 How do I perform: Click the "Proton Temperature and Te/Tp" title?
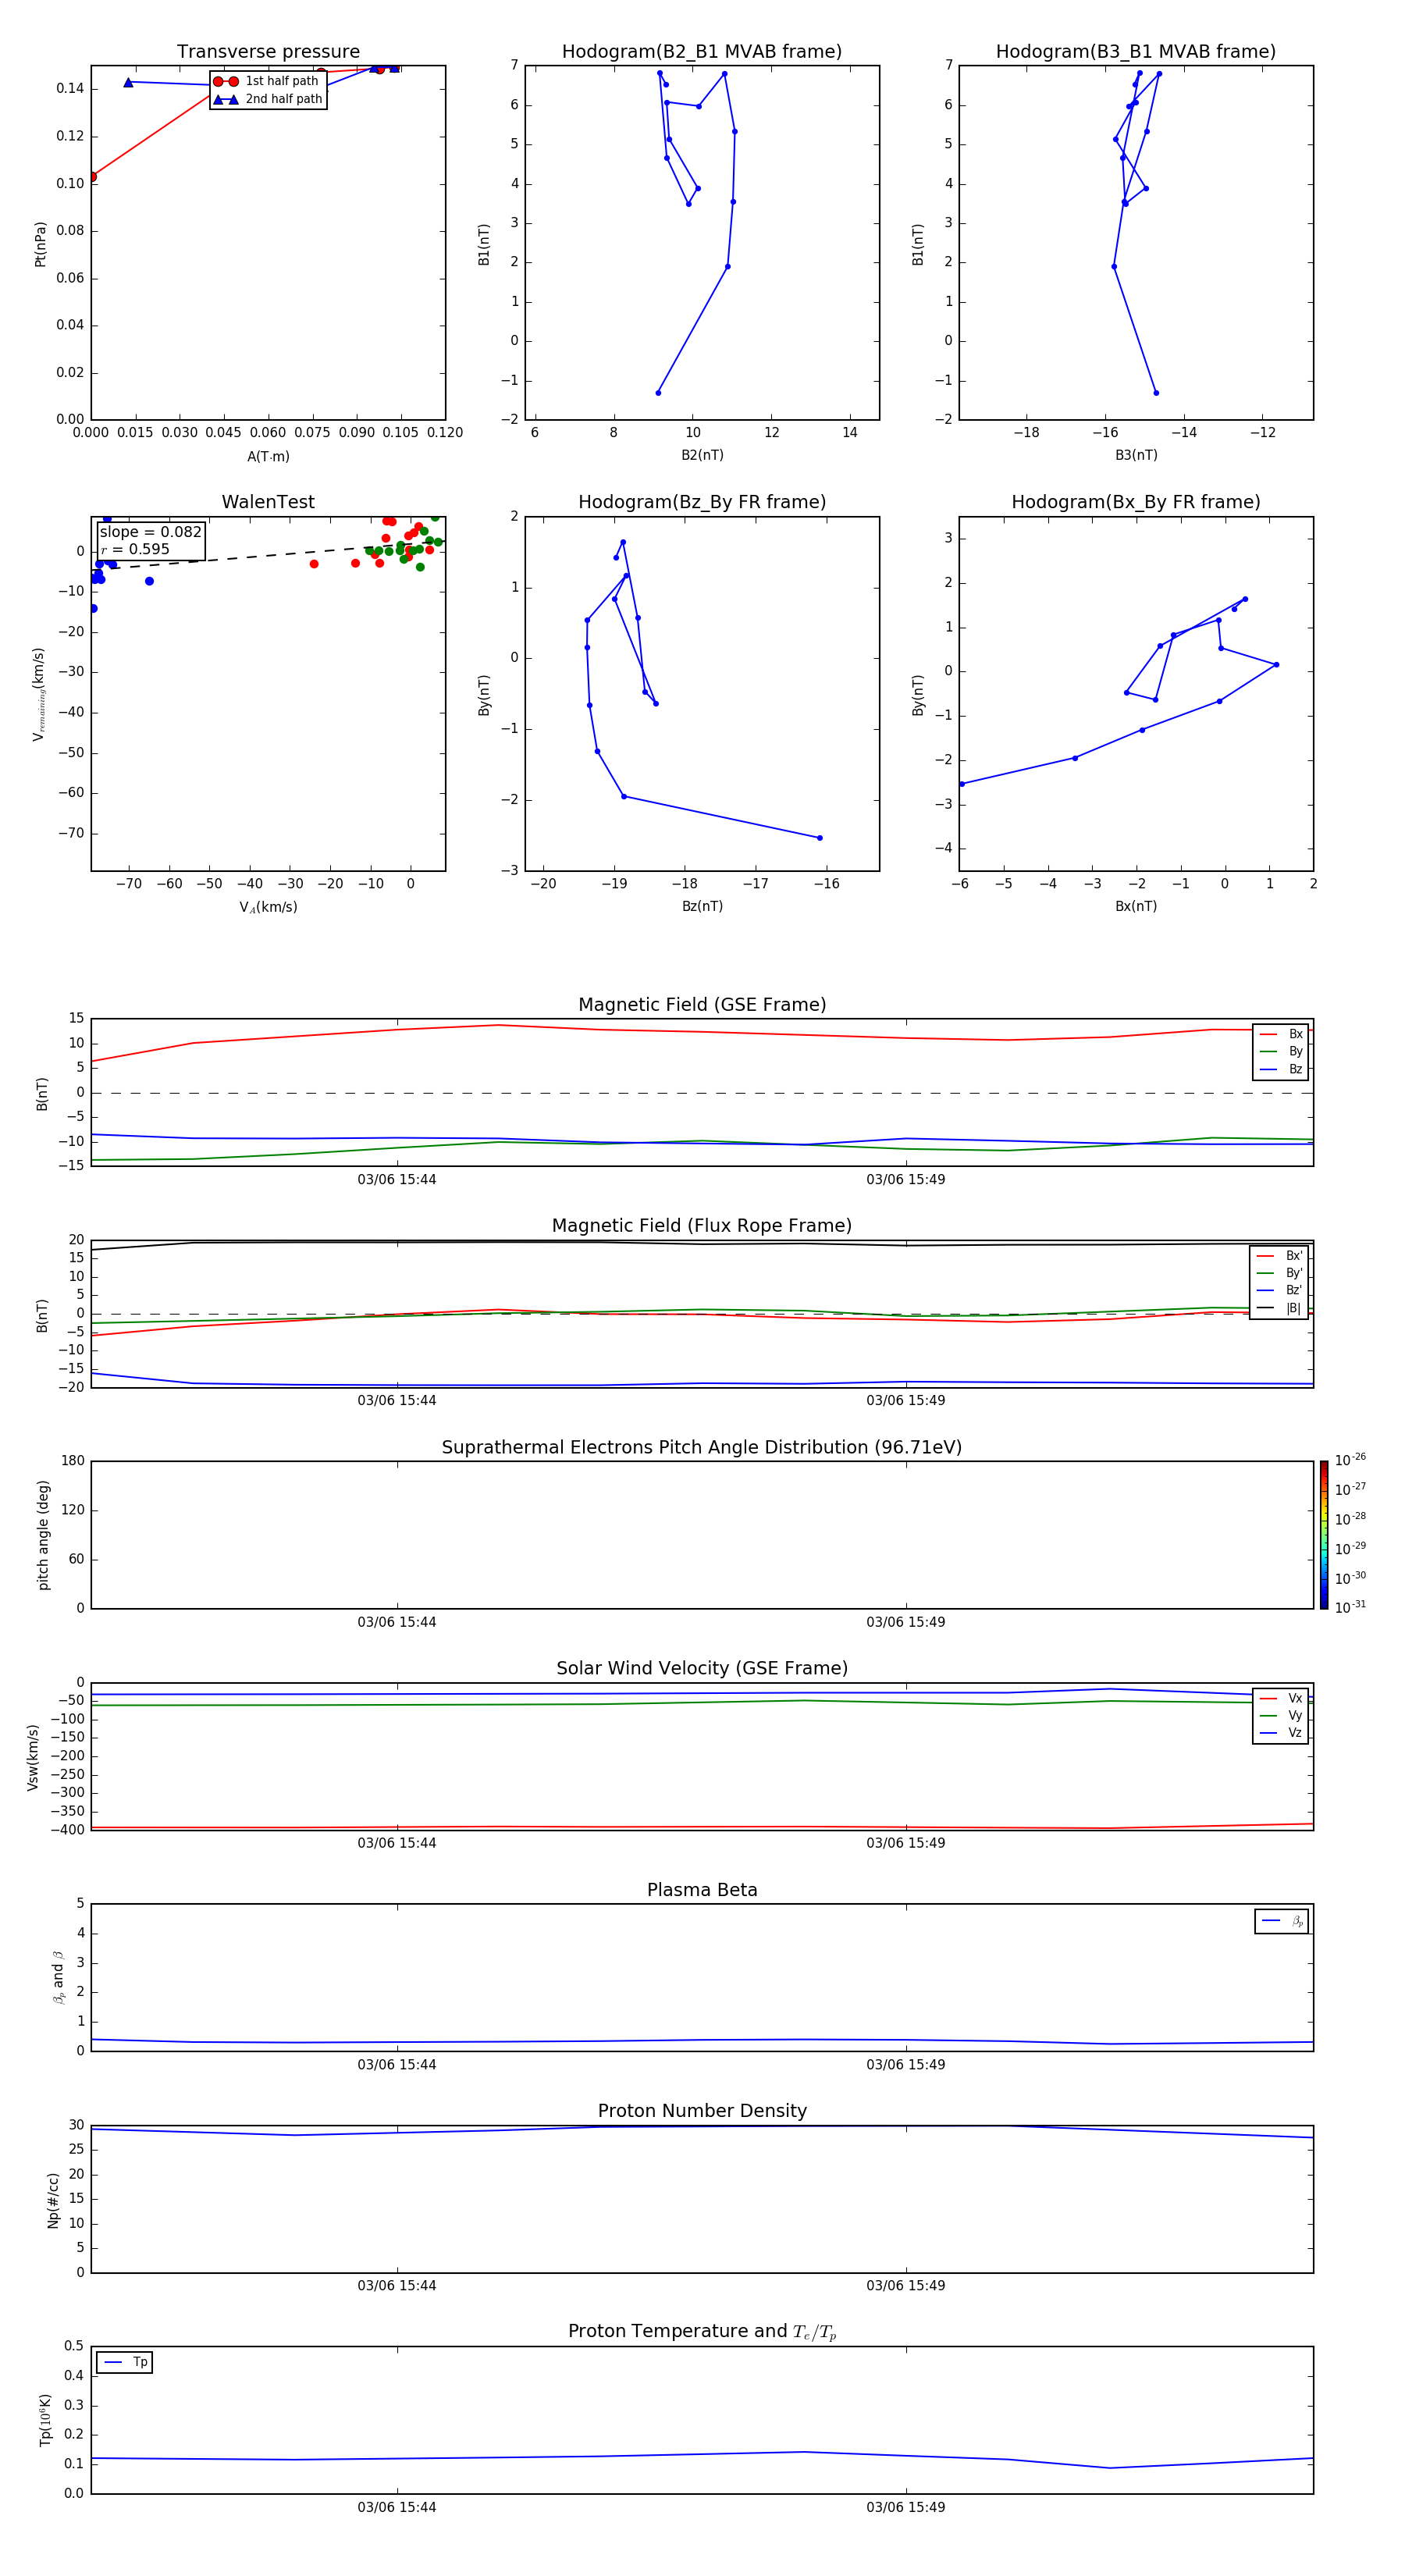[702, 2332]
